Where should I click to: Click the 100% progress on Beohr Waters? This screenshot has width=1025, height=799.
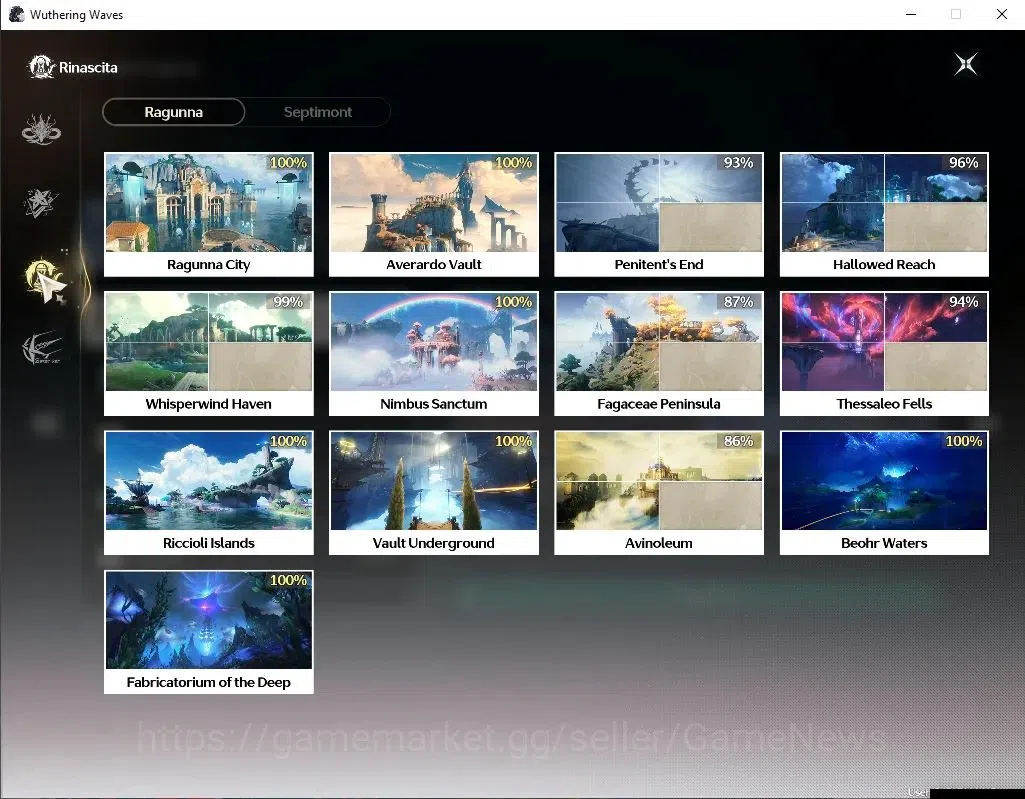click(964, 441)
